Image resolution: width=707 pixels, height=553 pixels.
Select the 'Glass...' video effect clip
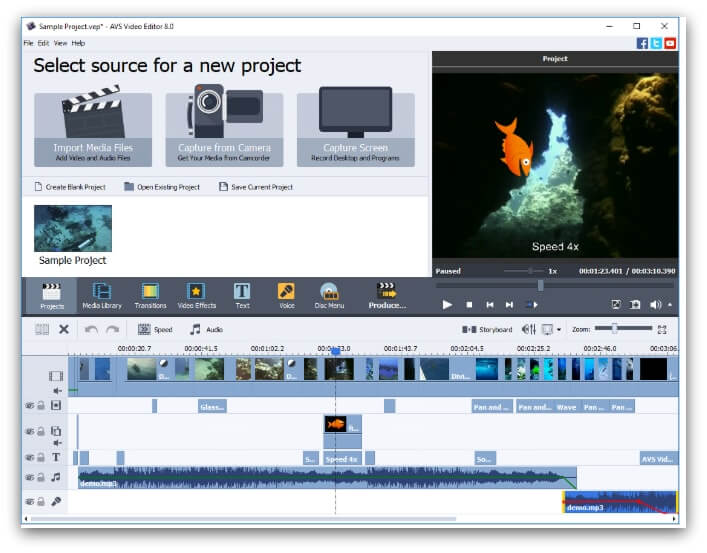(212, 407)
